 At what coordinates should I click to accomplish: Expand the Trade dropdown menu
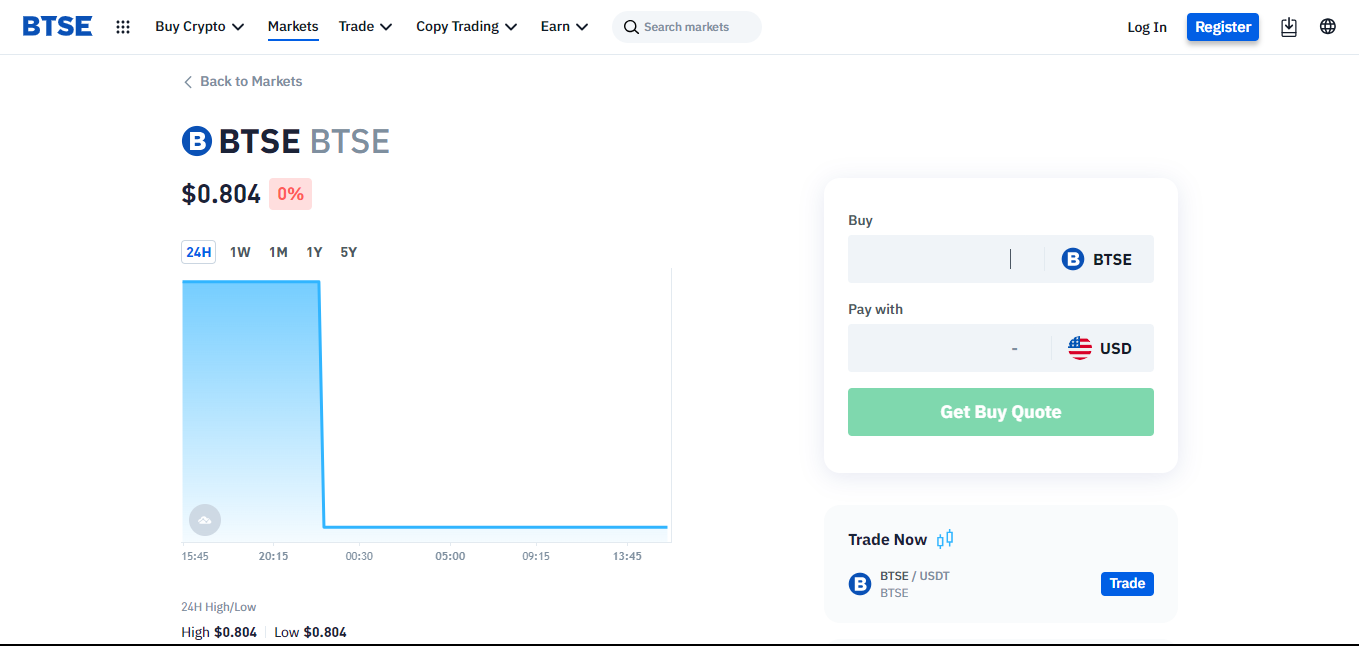click(x=366, y=27)
